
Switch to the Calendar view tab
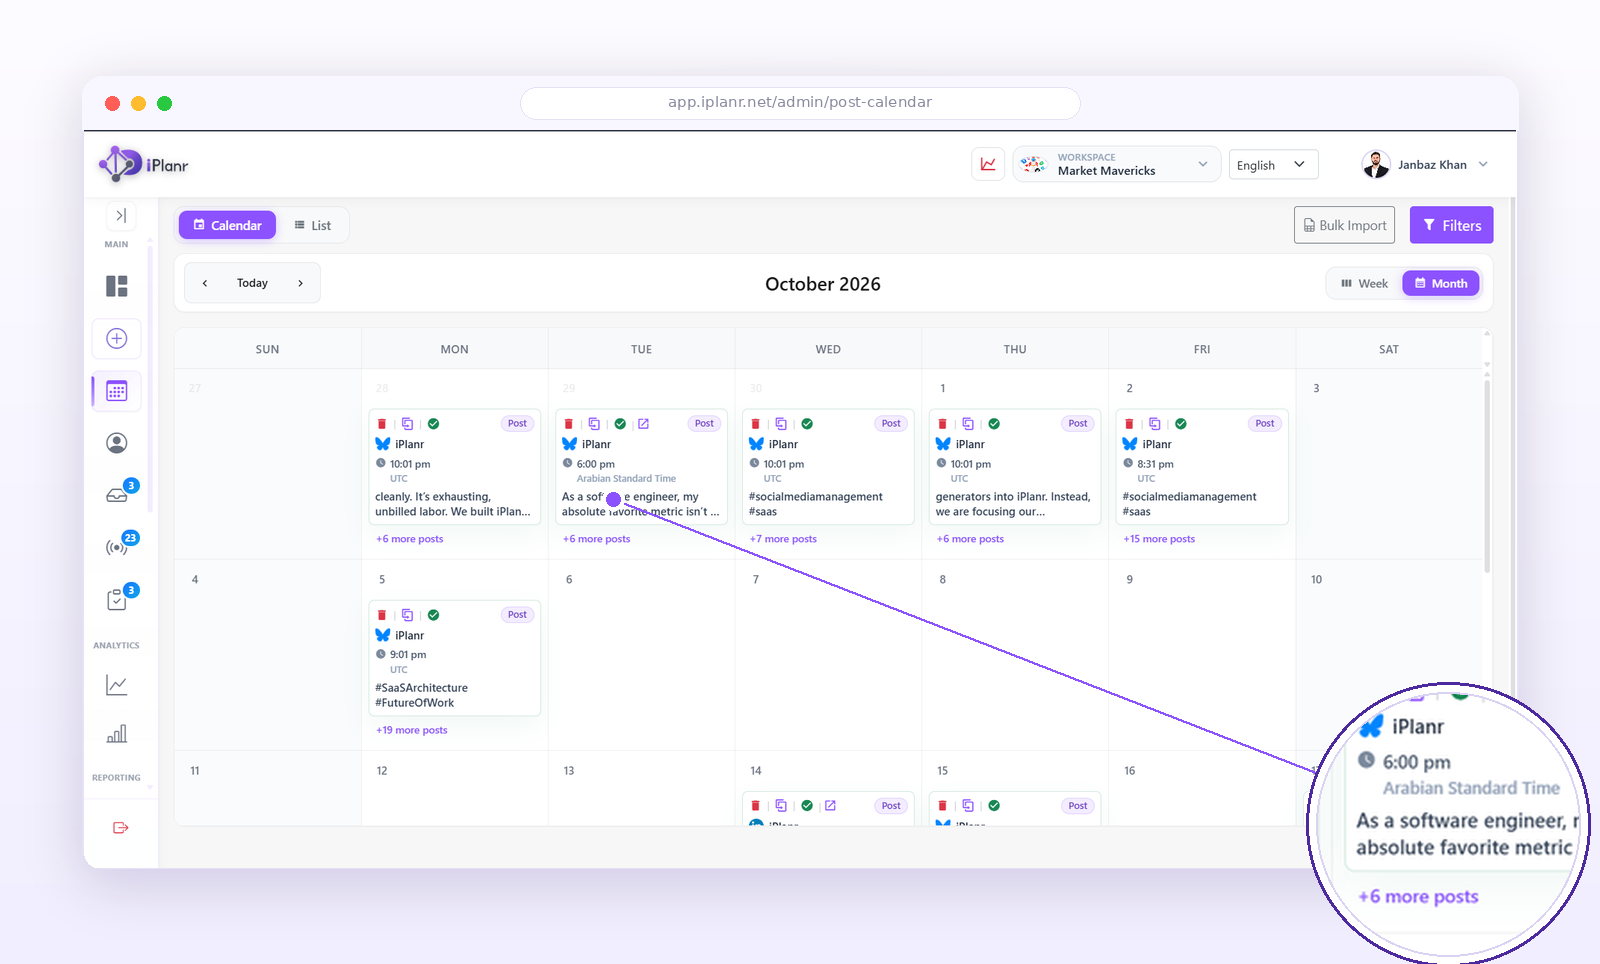point(227,225)
